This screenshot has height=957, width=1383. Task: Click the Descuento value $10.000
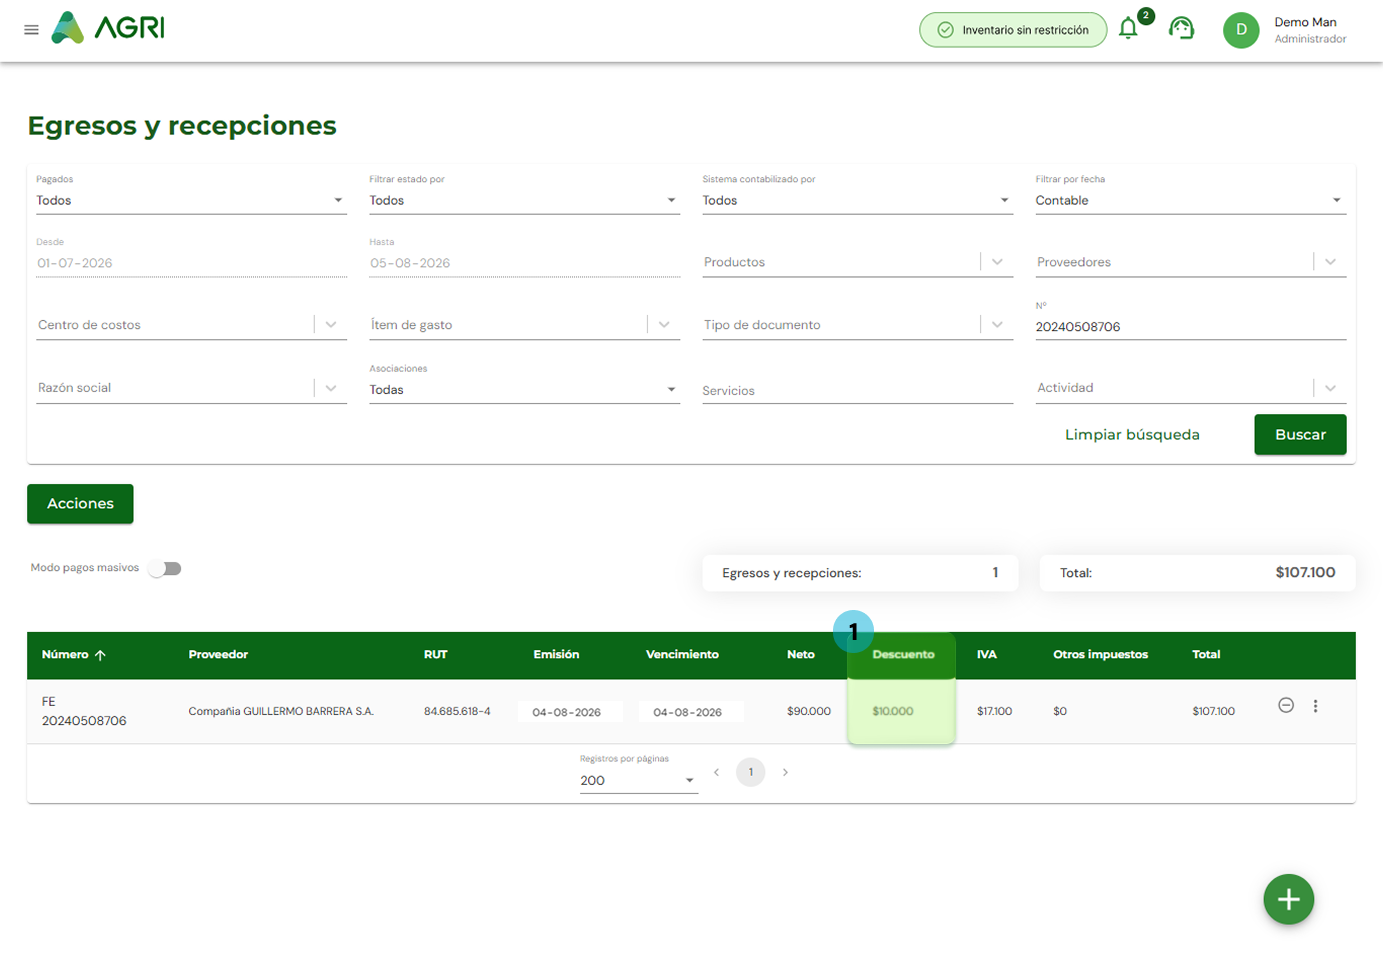[893, 712]
